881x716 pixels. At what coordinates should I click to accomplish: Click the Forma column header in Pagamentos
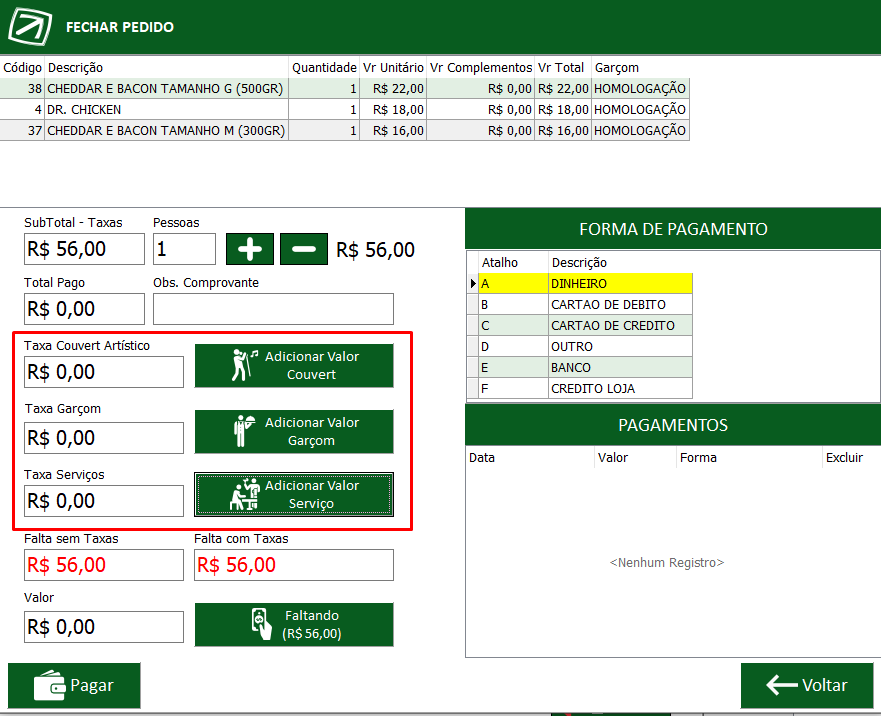tap(749, 457)
